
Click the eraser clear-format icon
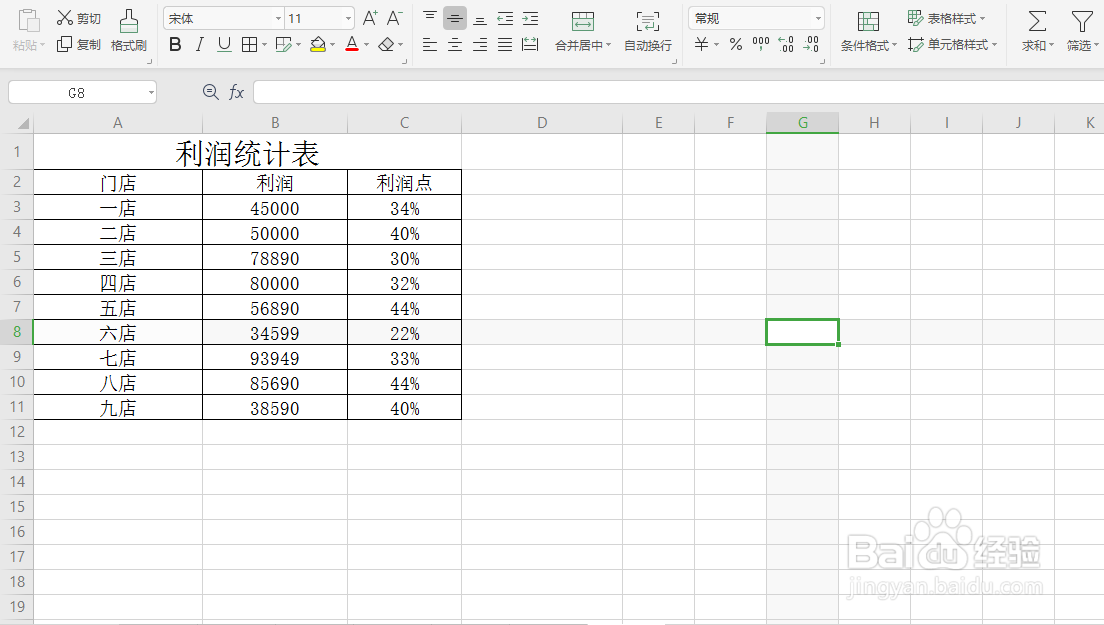(386, 45)
